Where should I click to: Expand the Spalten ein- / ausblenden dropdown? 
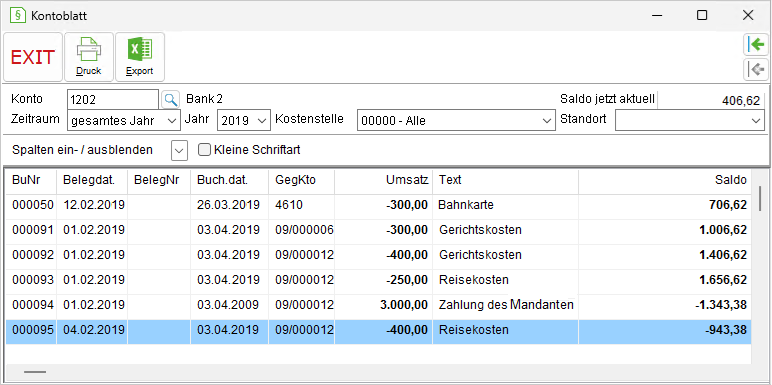click(x=179, y=150)
